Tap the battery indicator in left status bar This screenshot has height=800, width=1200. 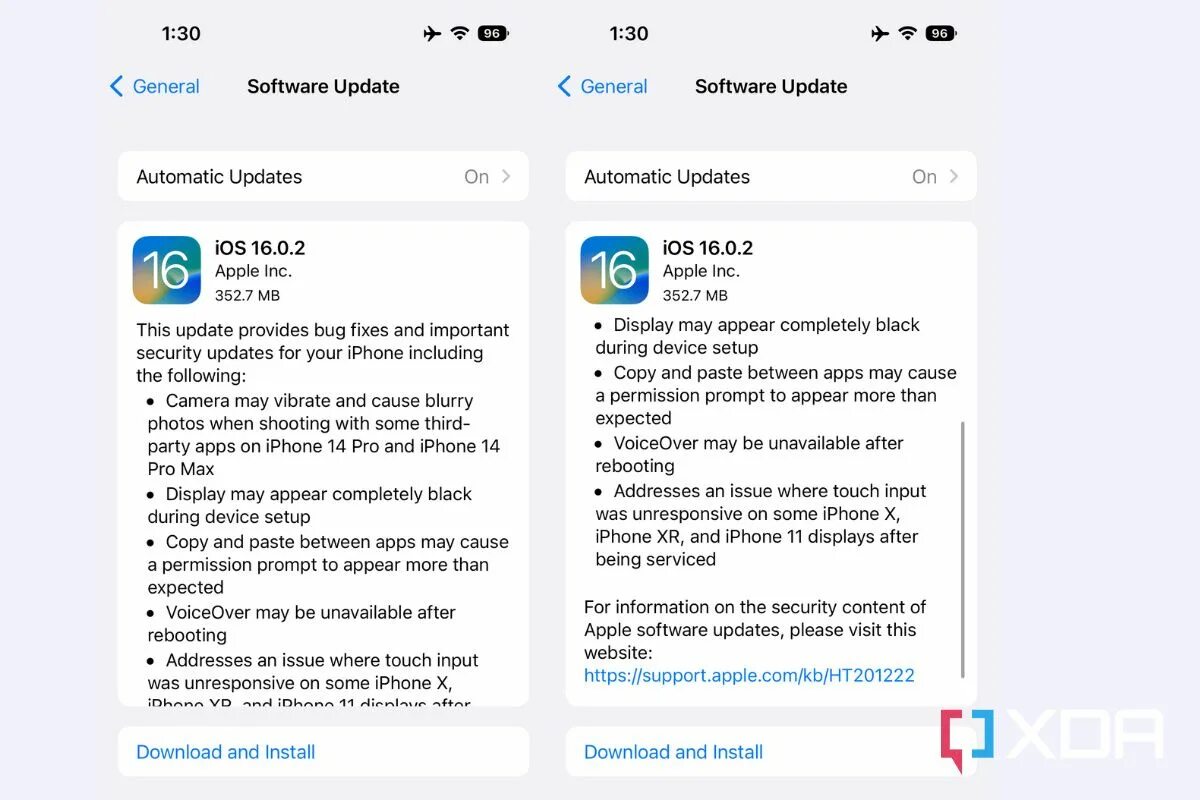[493, 33]
